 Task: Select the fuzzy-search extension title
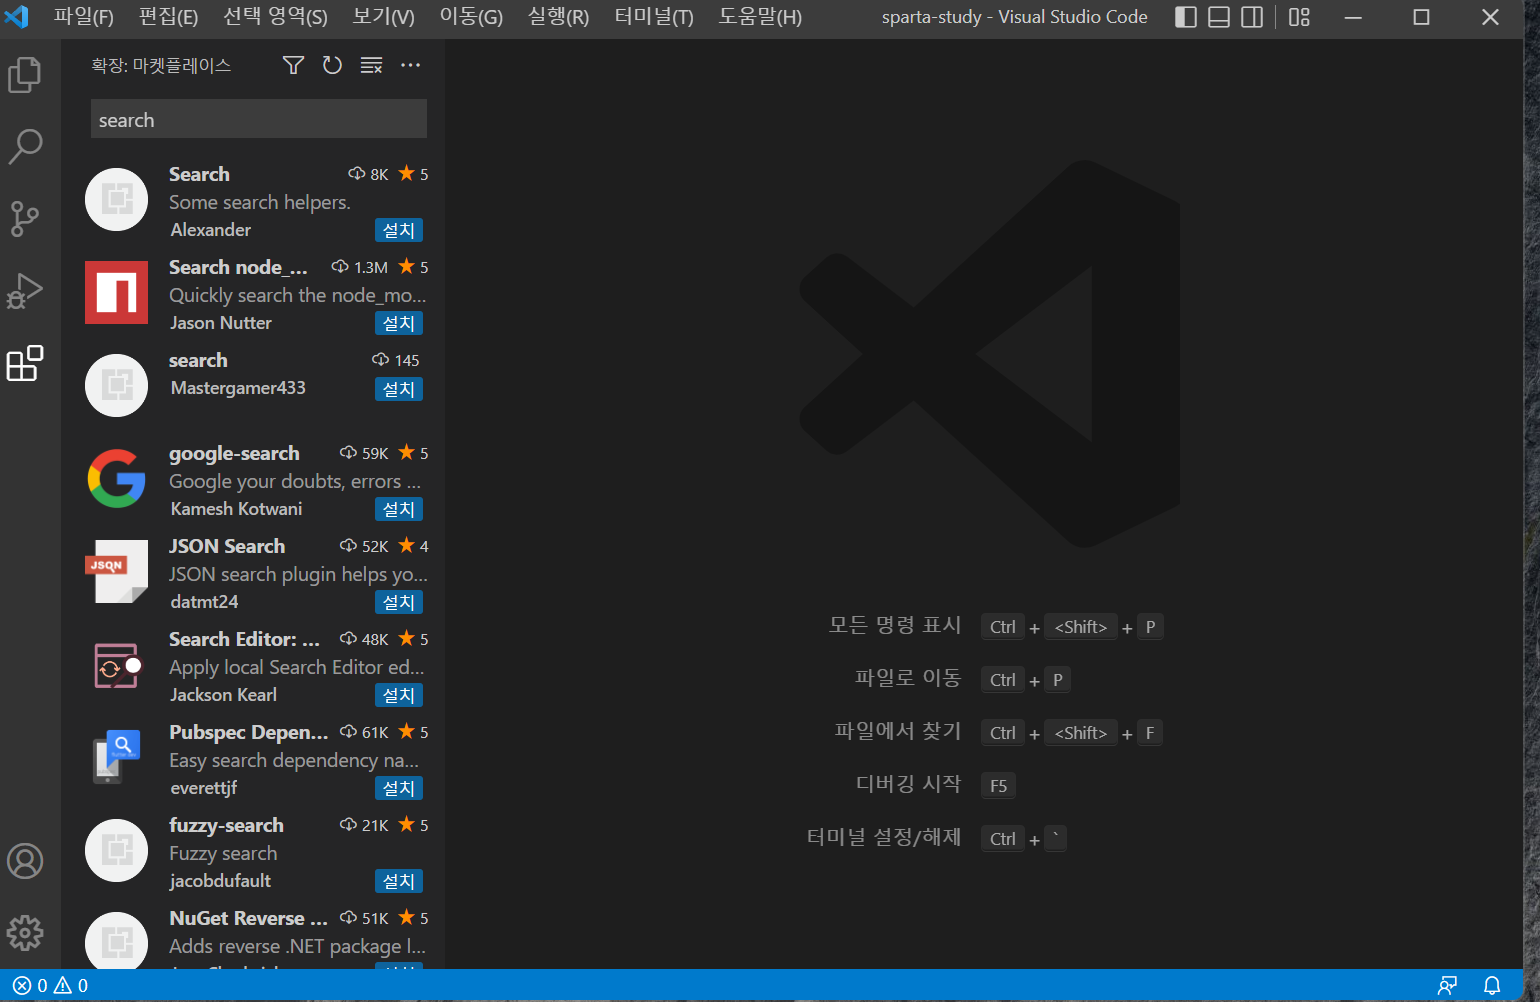coord(226,825)
